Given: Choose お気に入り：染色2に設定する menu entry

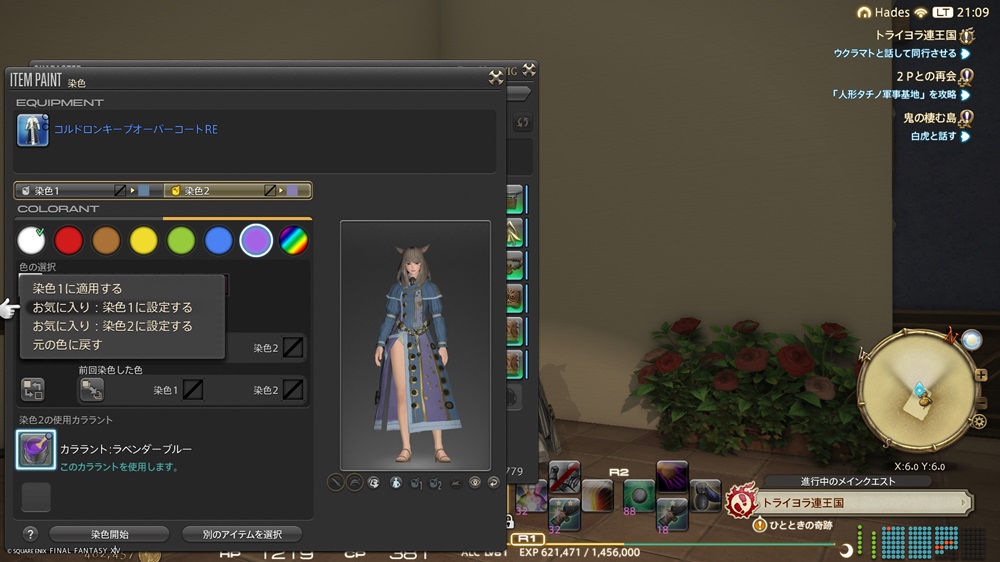Looking at the screenshot, I should point(112,326).
